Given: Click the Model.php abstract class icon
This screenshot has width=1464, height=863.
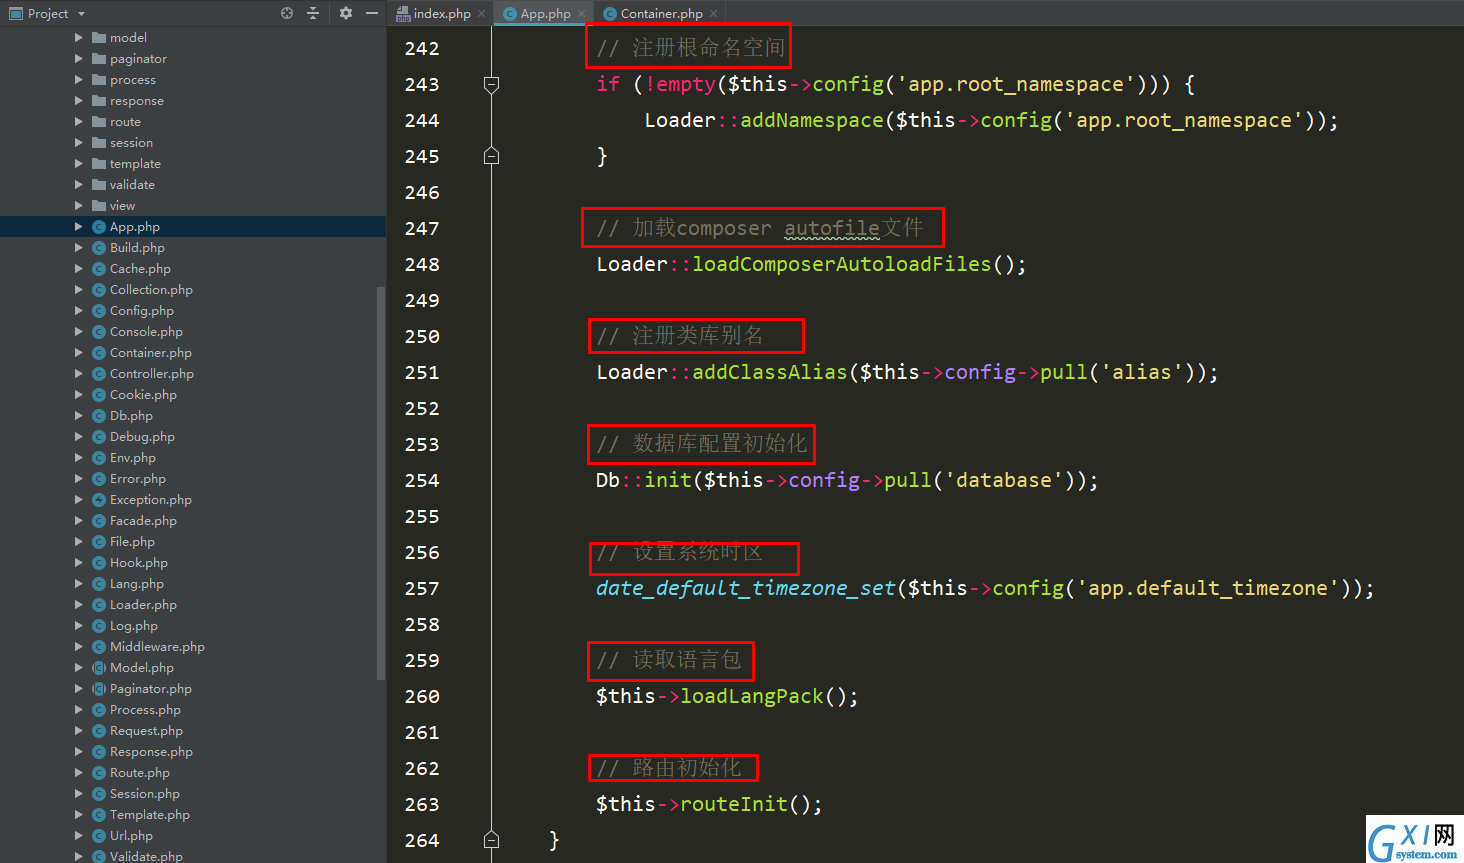Looking at the screenshot, I should [x=99, y=668].
